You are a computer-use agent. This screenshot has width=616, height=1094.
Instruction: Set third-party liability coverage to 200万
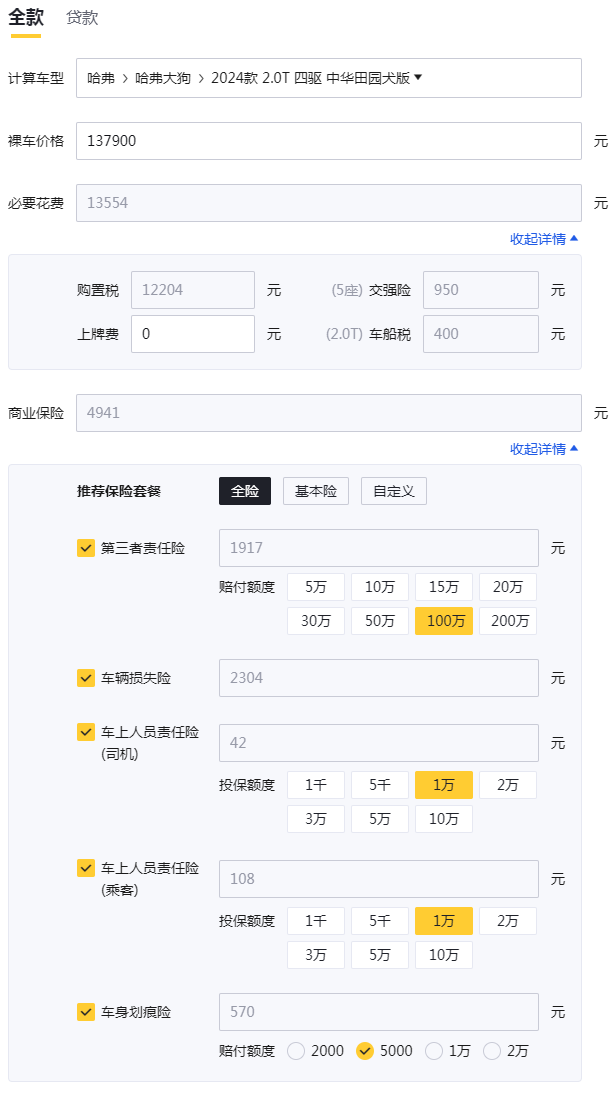click(508, 621)
